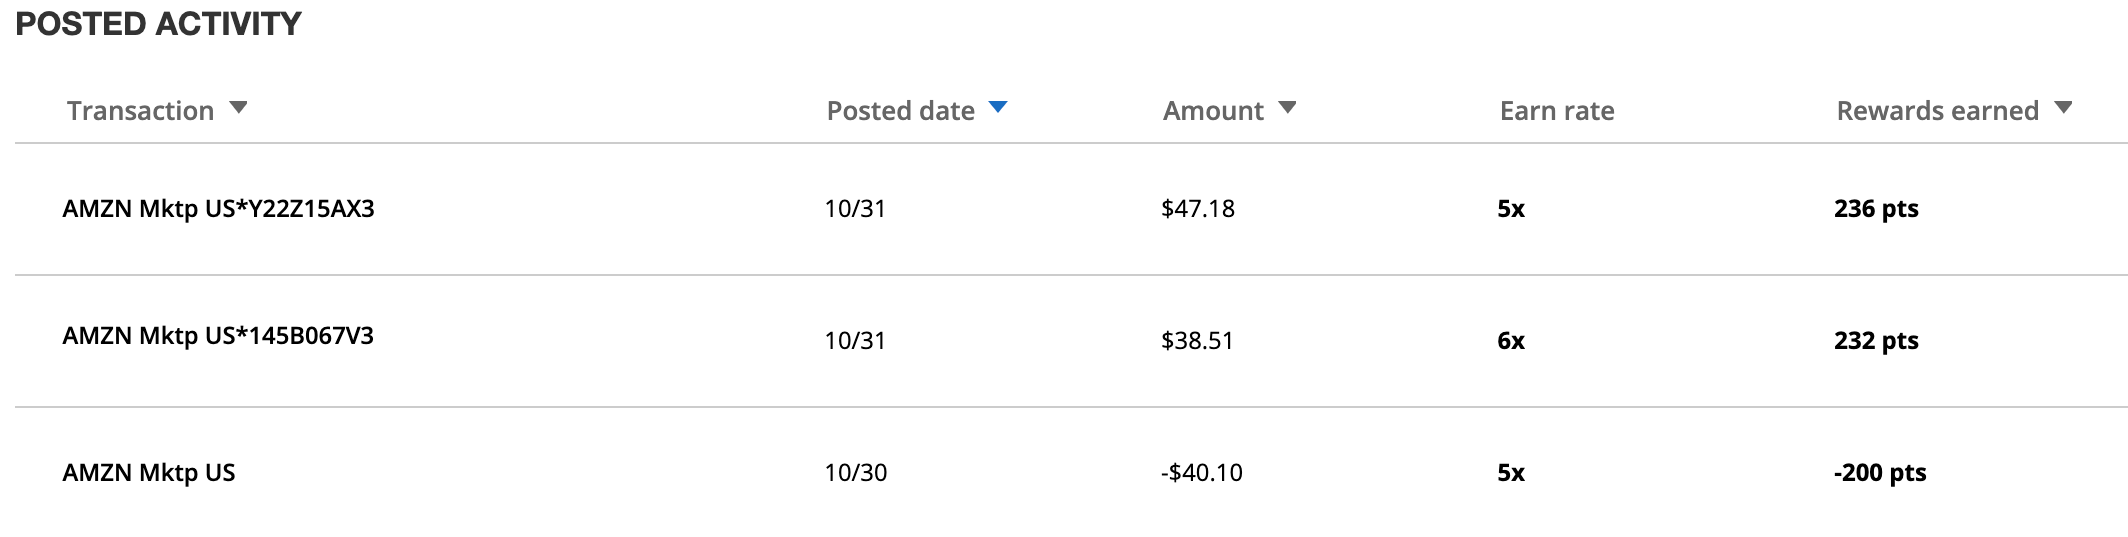Open transaction AMZN Mktp US*145B067V3

(218, 336)
